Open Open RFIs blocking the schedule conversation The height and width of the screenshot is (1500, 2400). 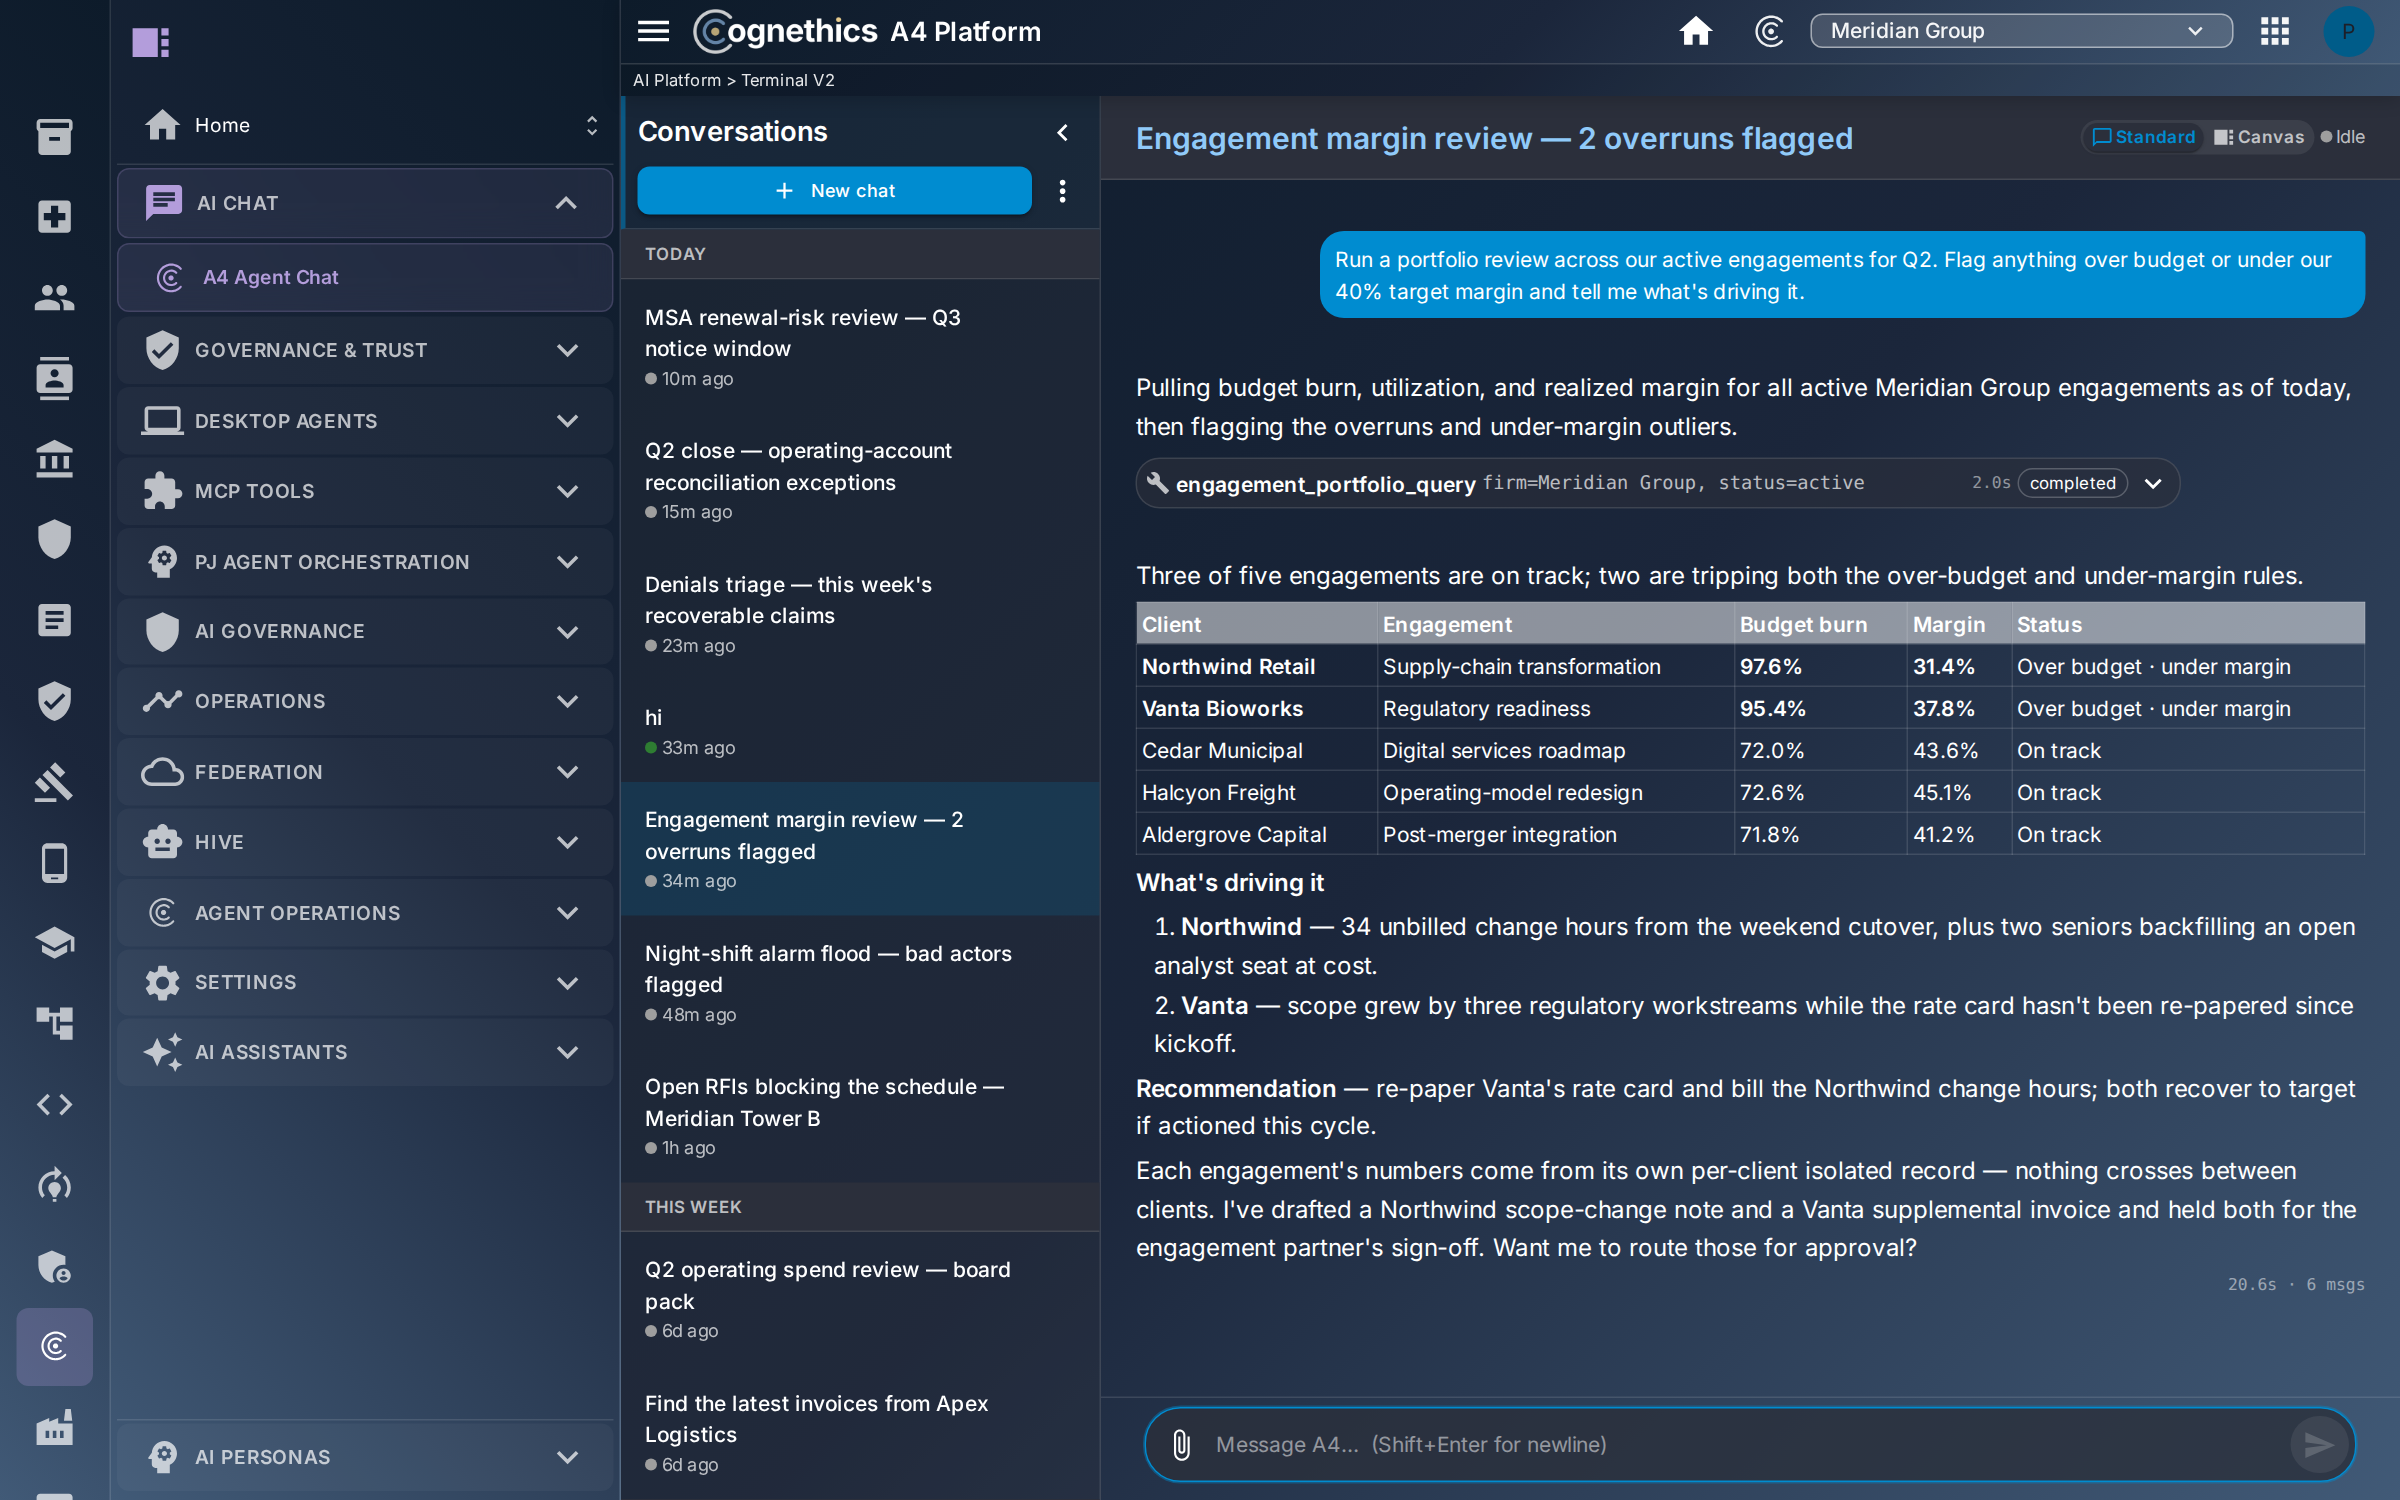pyautogui.click(x=860, y=1116)
